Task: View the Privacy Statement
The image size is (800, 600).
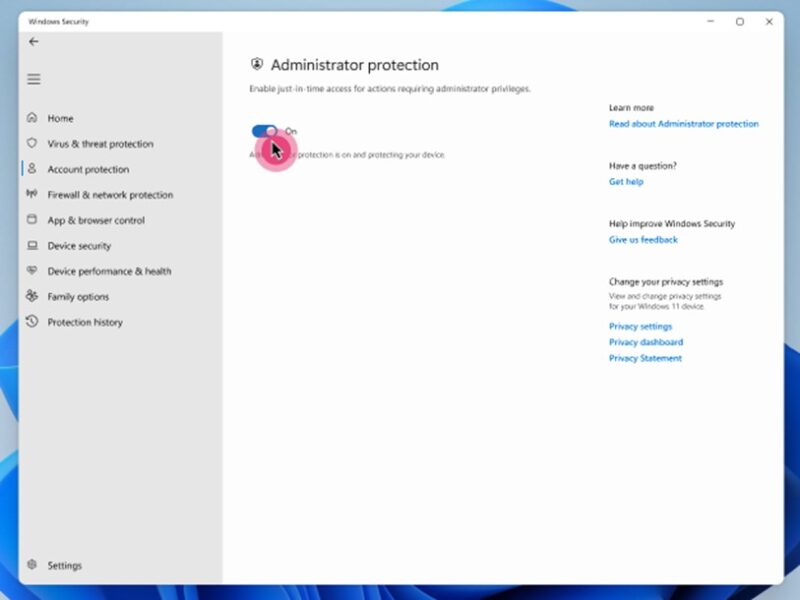Action: tap(645, 358)
